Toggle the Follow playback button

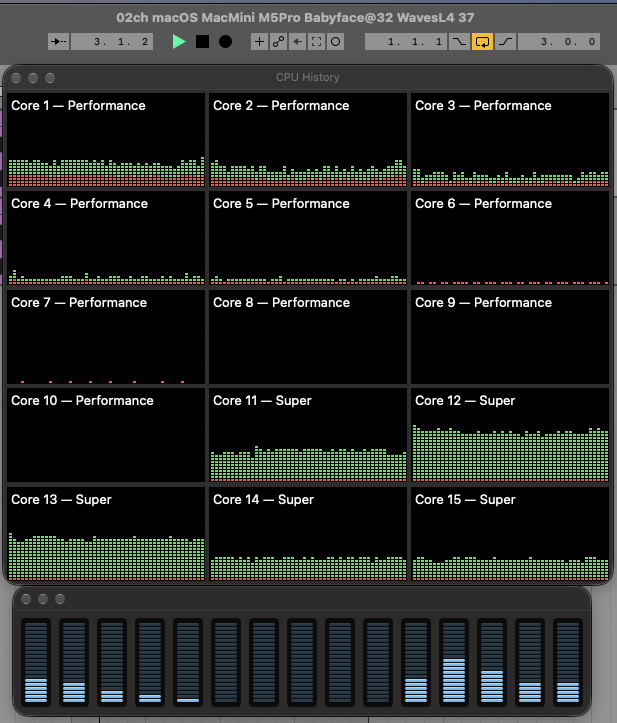pyautogui.click(x=59, y=41)
